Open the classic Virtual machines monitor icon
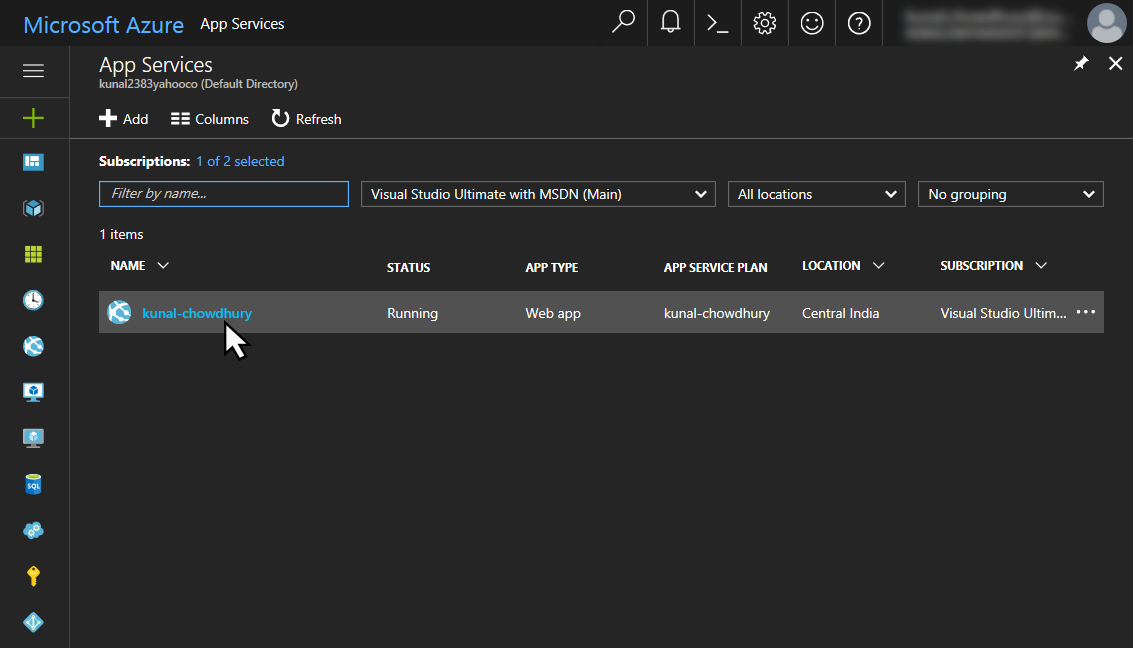This screenshot has width=1133, height=648. click(33, 438)
